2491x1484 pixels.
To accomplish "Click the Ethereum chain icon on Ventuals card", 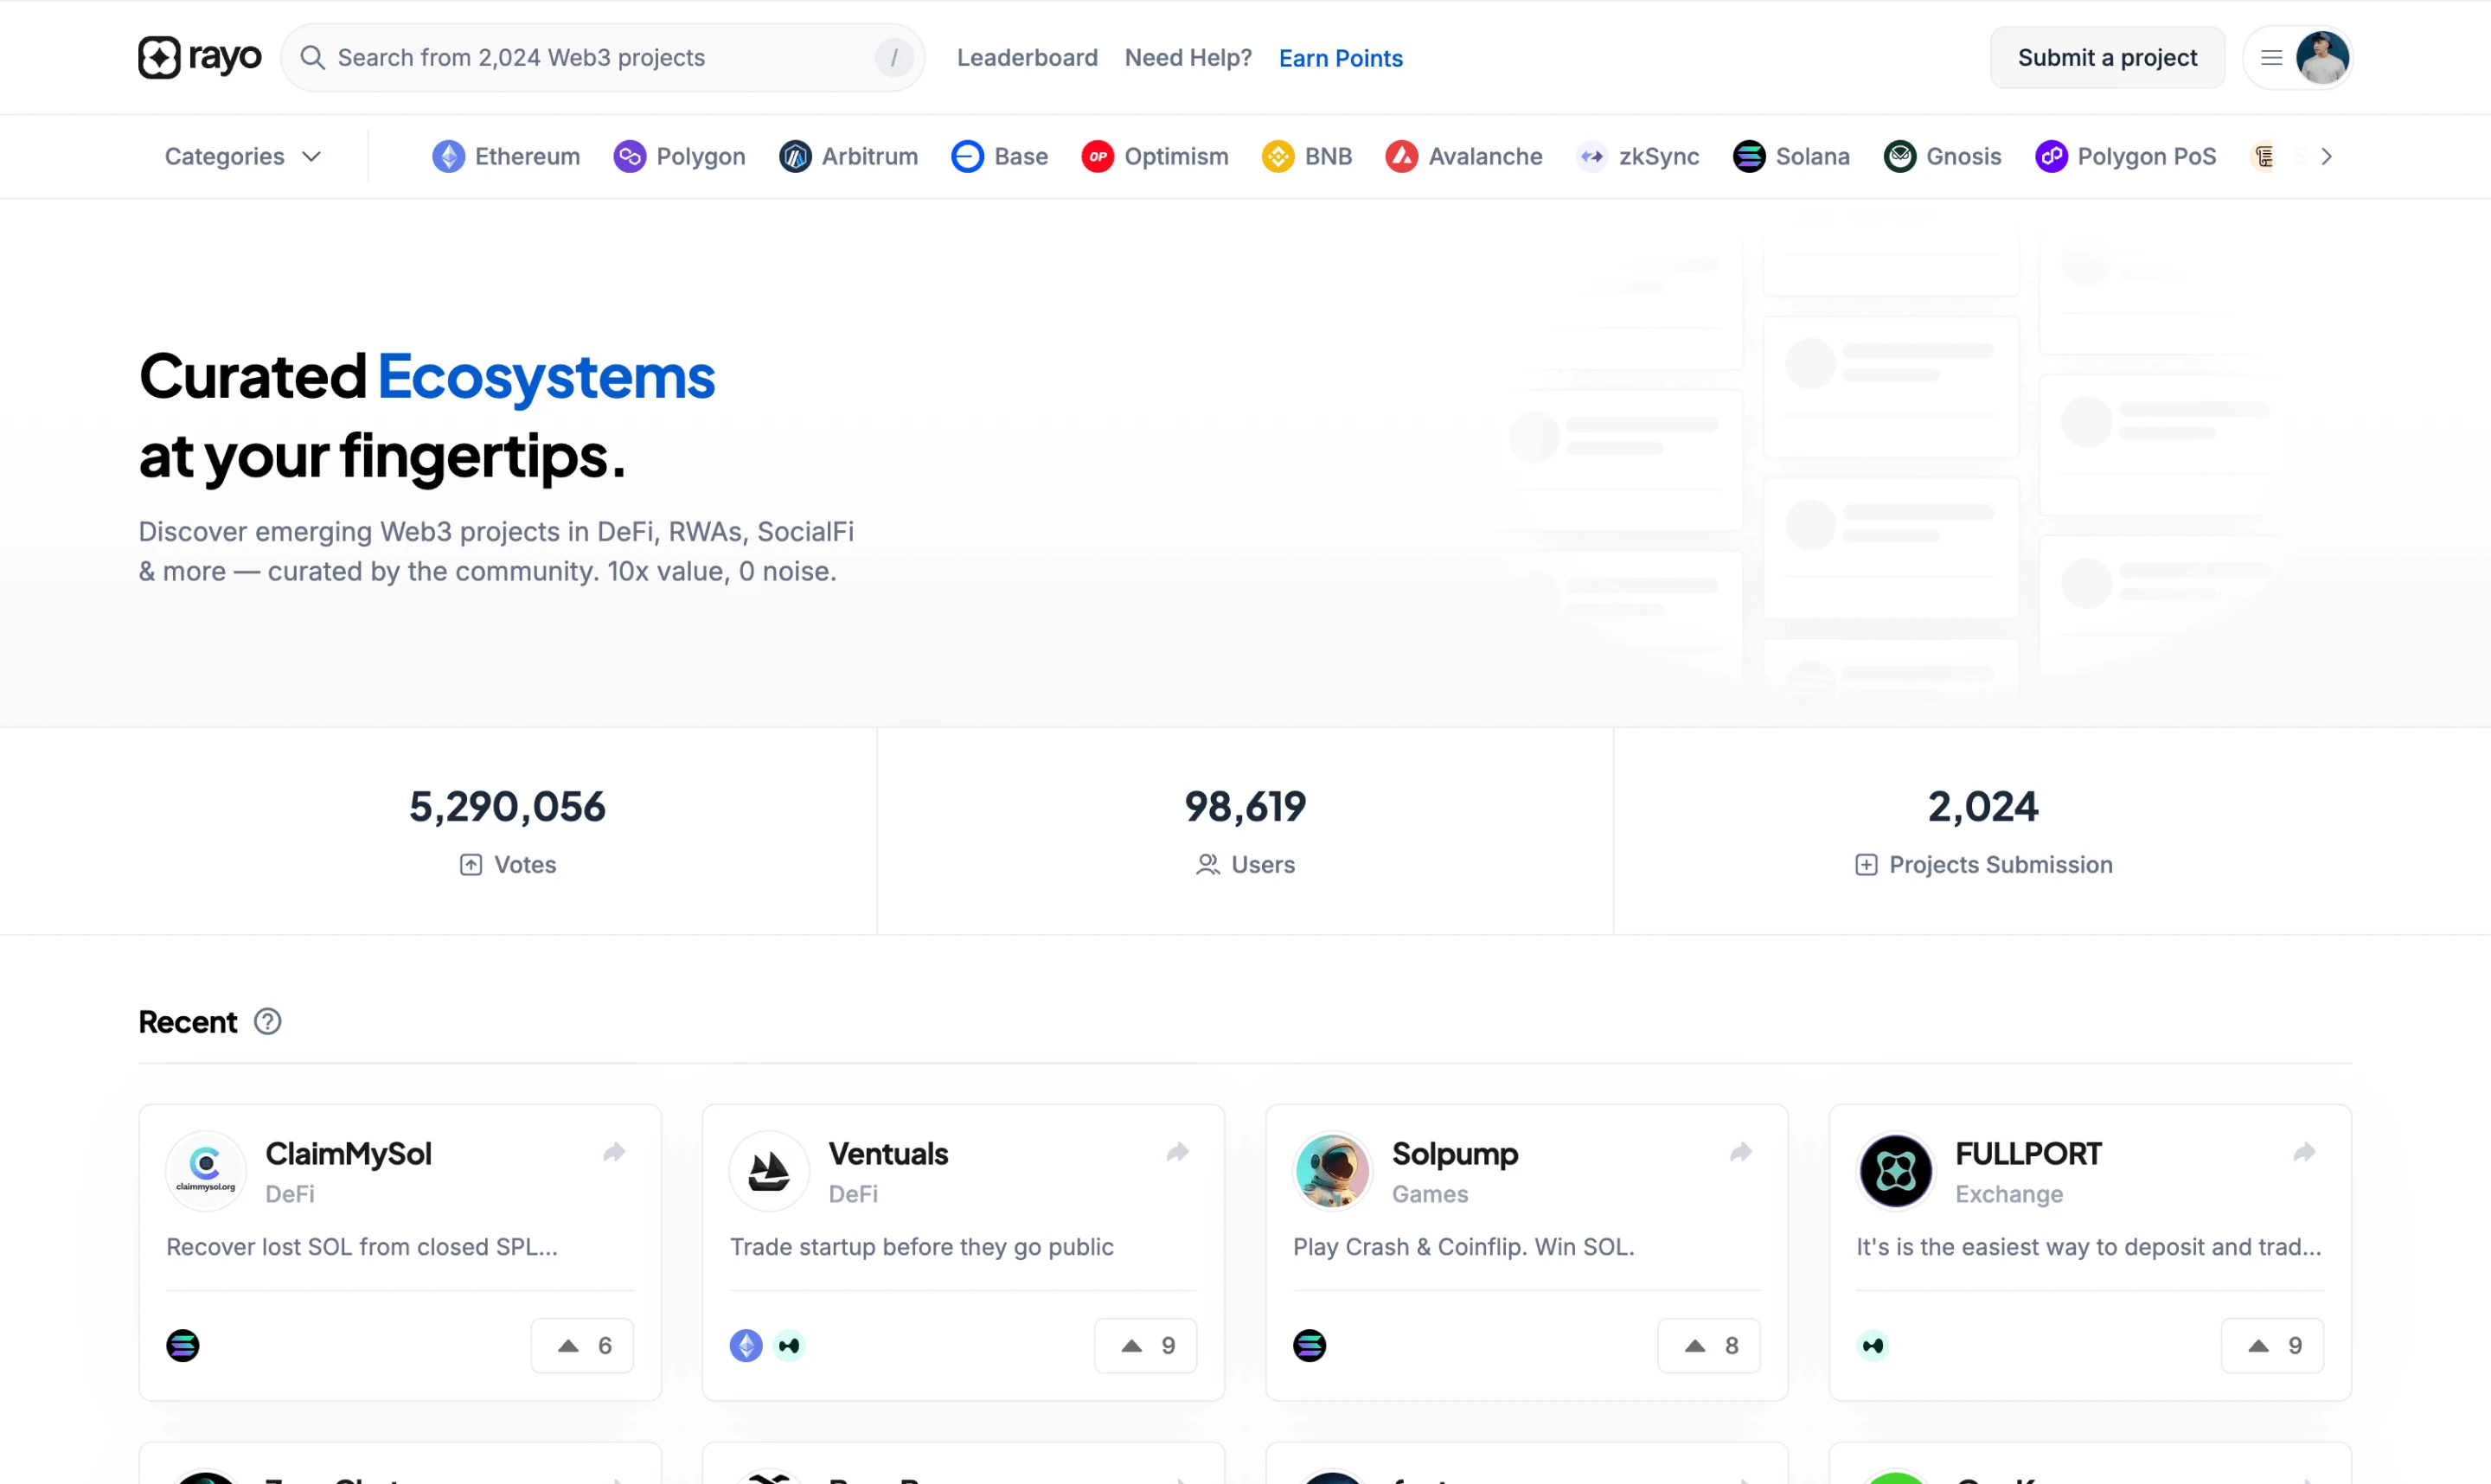I will coord(746,1346).
